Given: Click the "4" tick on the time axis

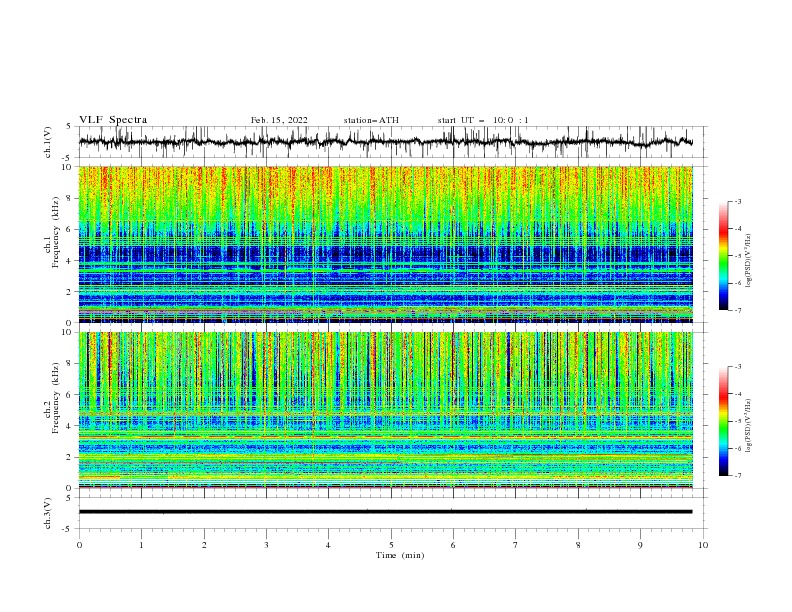Looking at the screenshot, I should click(328, 545).
